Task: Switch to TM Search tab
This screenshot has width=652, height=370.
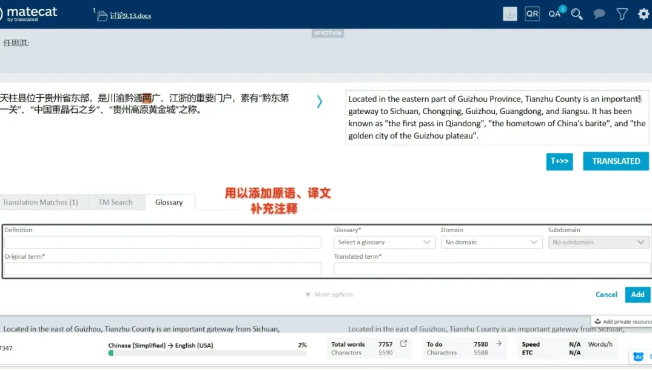Action: tap(116, 202)
